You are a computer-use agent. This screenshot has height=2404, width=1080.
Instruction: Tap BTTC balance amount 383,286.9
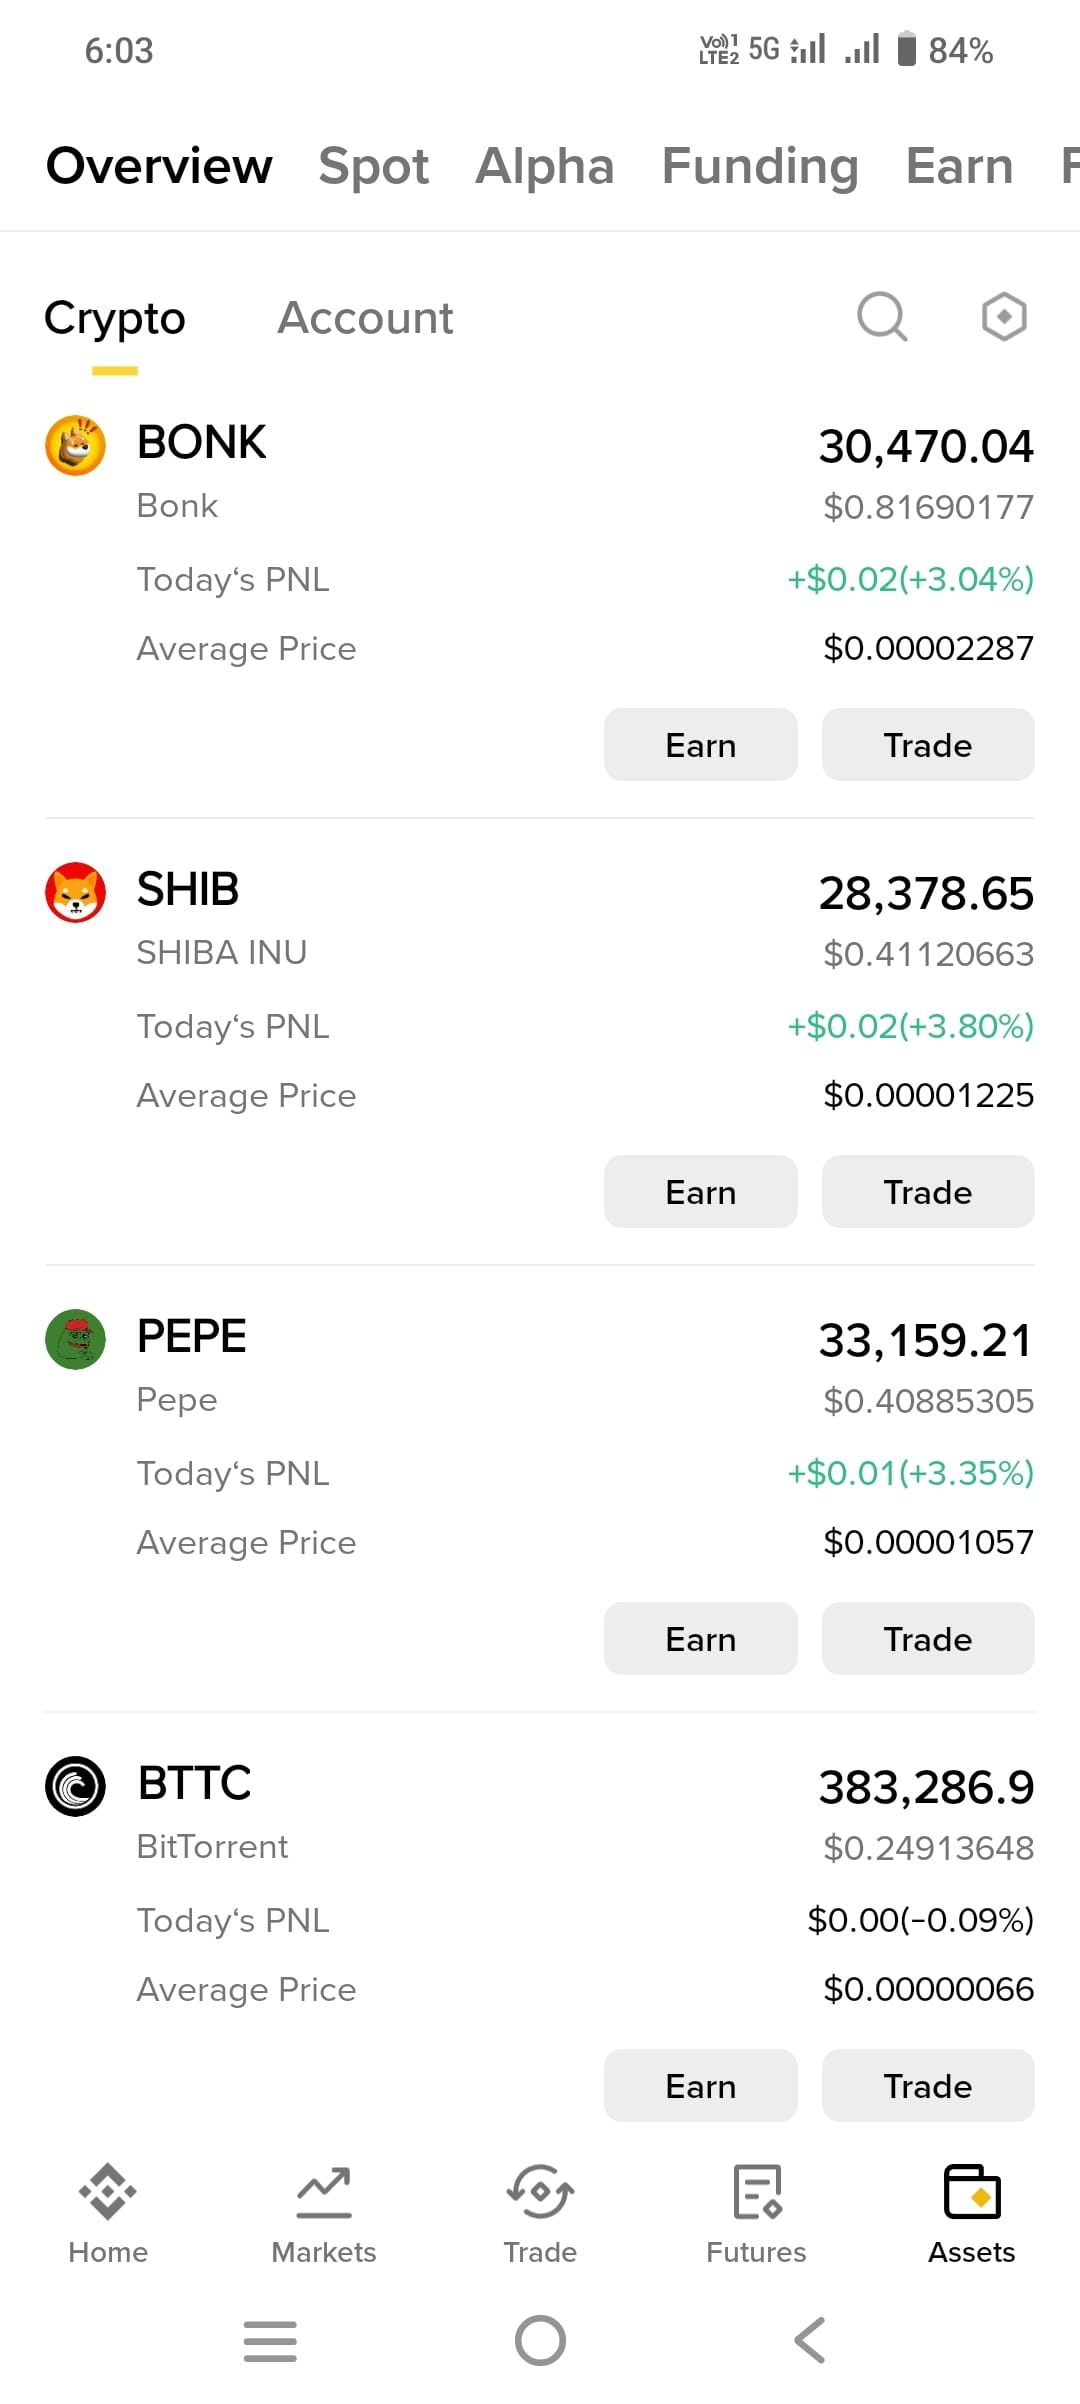tap(926, 1788)
